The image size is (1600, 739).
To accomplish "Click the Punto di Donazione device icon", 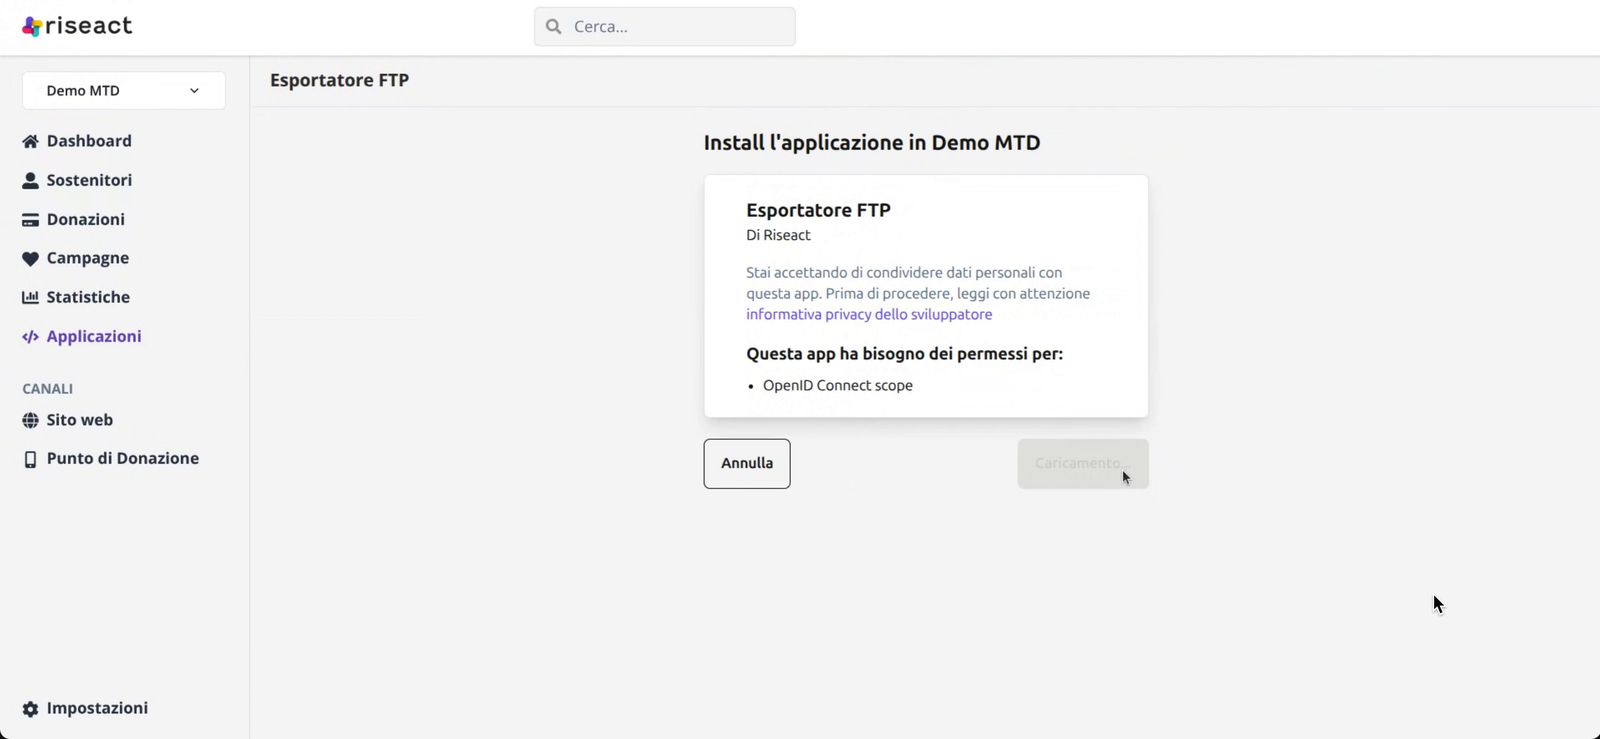I will click(x=30, y=459).
